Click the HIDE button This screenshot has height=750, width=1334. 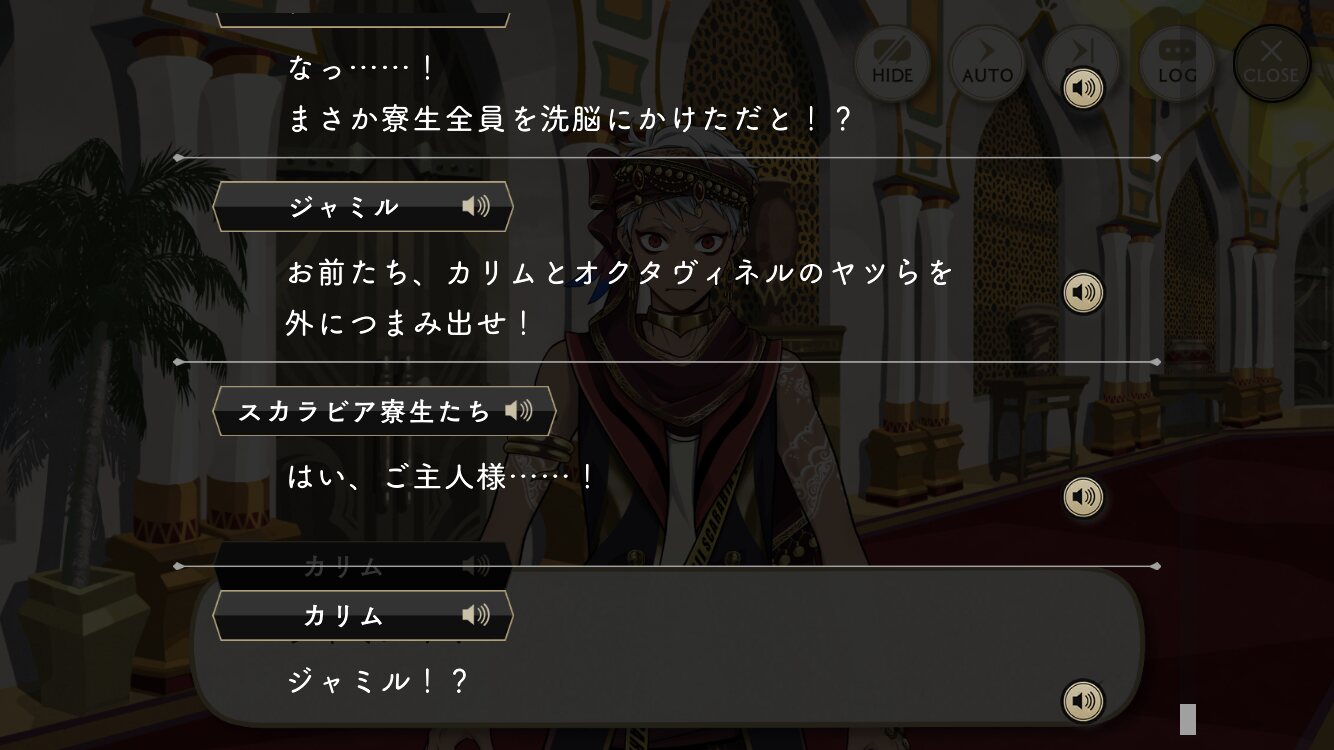point(891,63)
